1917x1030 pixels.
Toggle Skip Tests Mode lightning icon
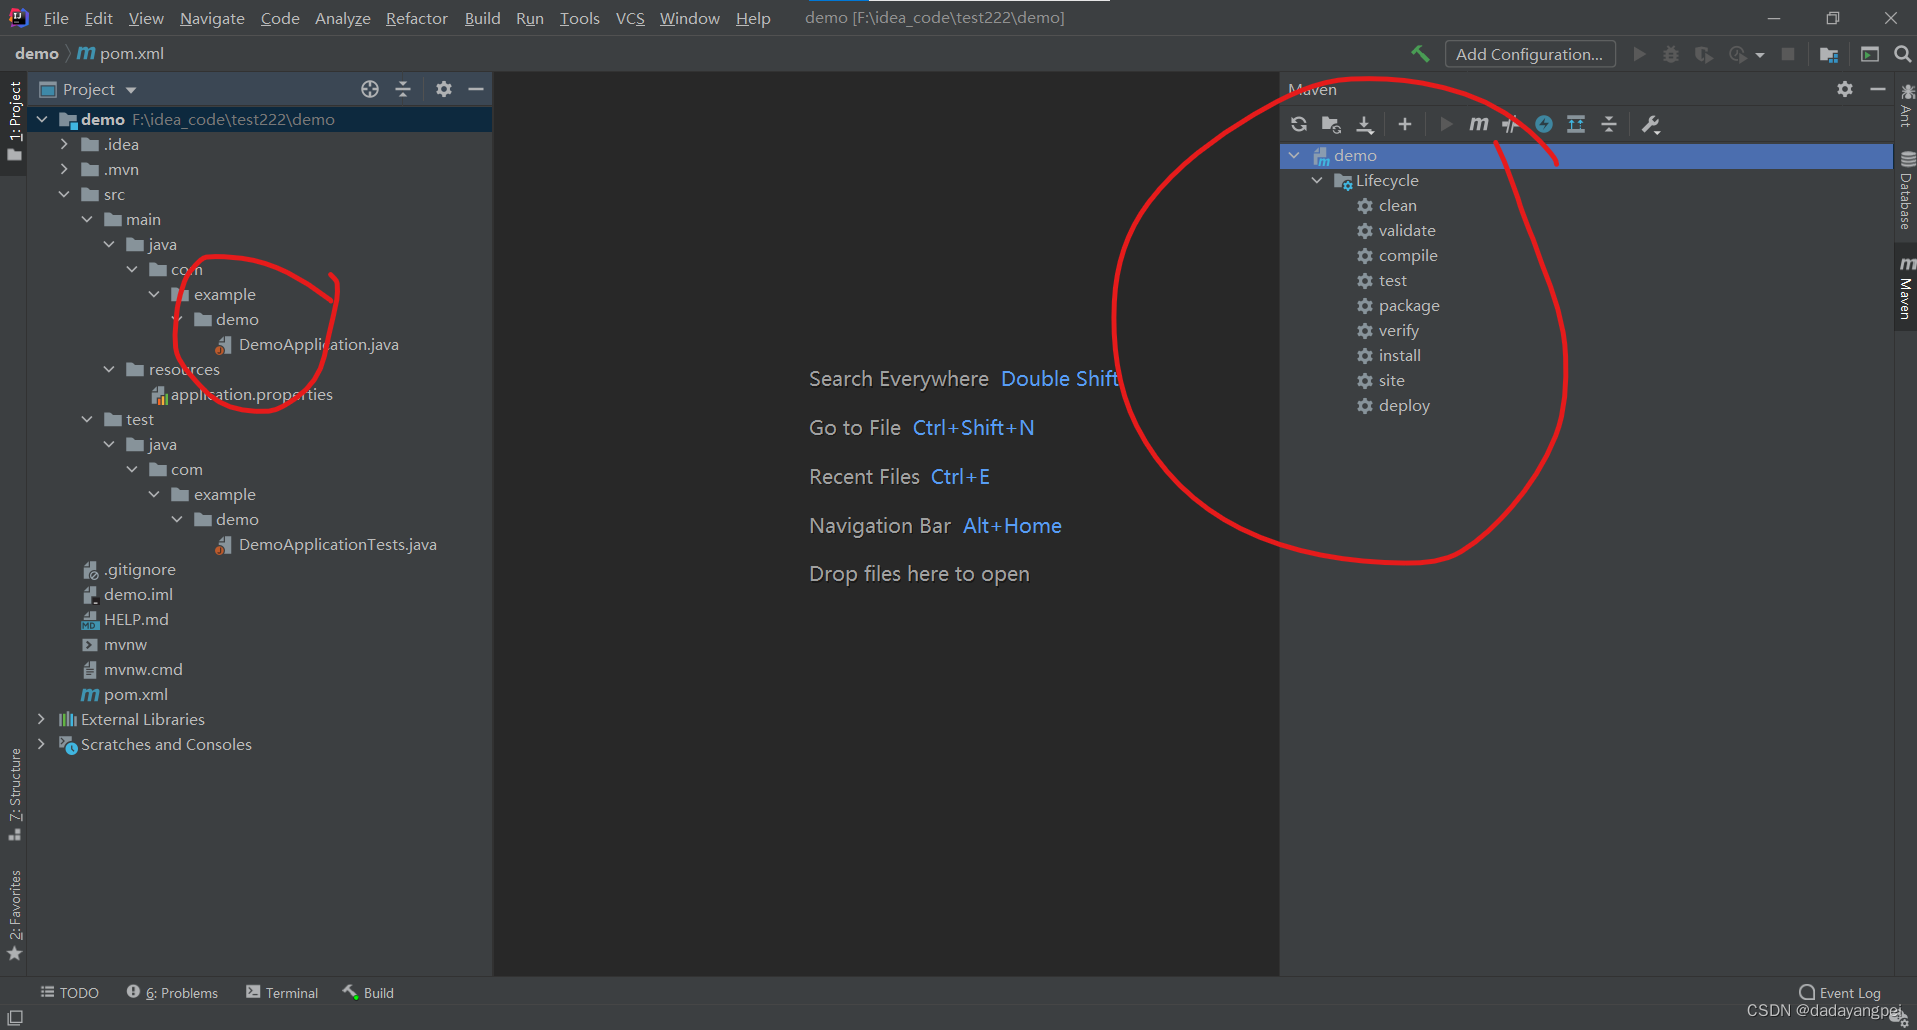(1544, 124)
